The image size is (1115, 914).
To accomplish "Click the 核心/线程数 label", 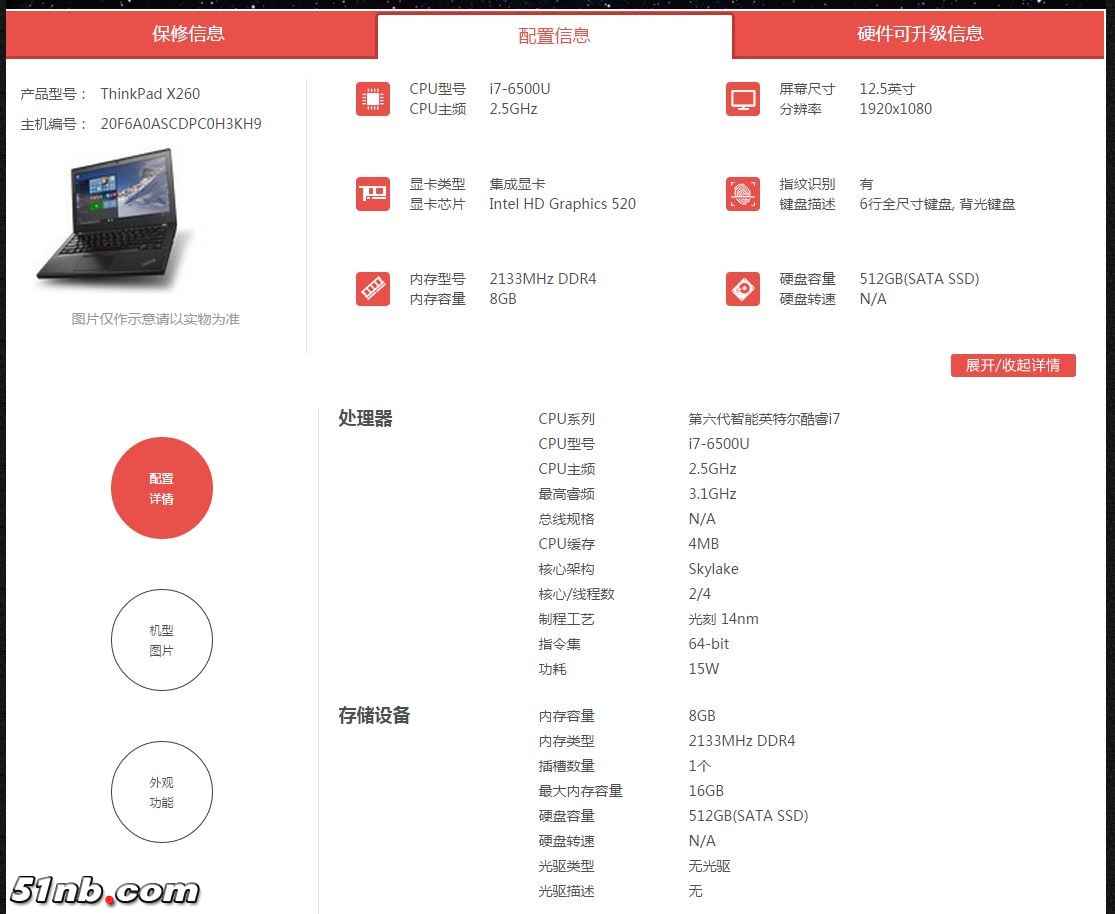I will coord(576,594).
